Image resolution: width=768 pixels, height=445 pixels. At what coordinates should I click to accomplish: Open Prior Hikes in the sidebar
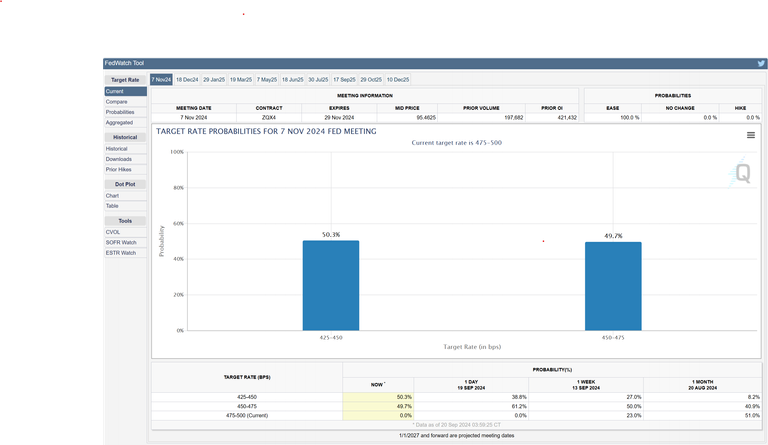[118, 169]
